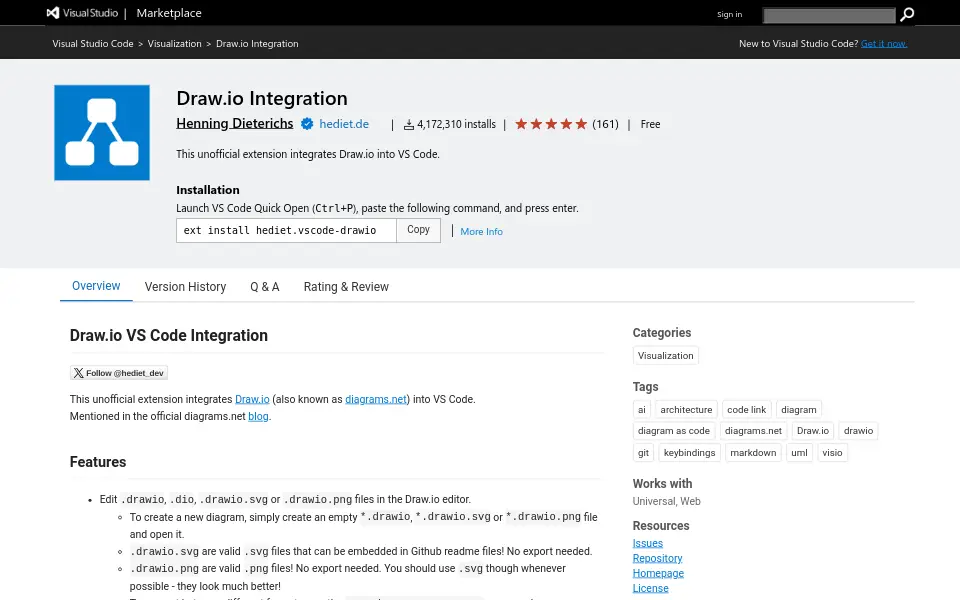Select the 'markdown' tag
Image resolution: width=960 pixels, height=600 pixels.
point(753,453)
